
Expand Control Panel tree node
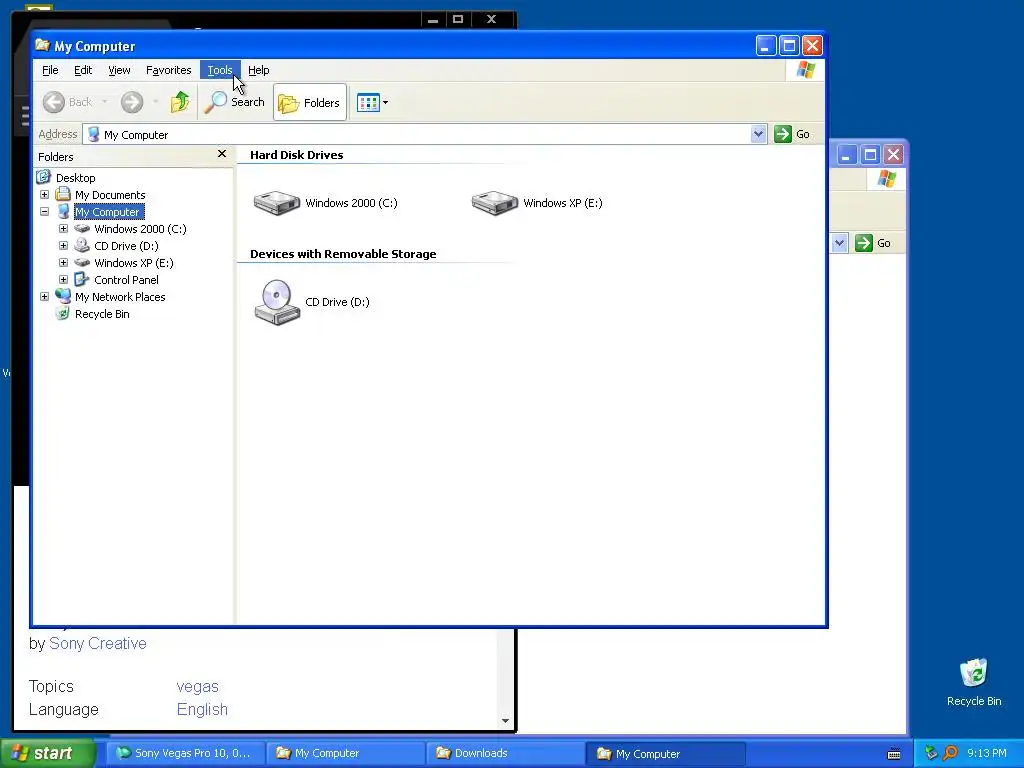63,280
